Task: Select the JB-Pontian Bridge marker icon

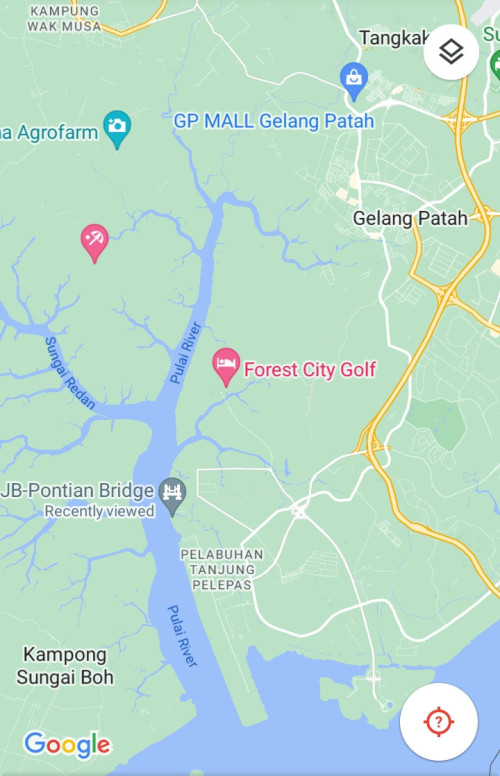Action: tap(172, 496)
